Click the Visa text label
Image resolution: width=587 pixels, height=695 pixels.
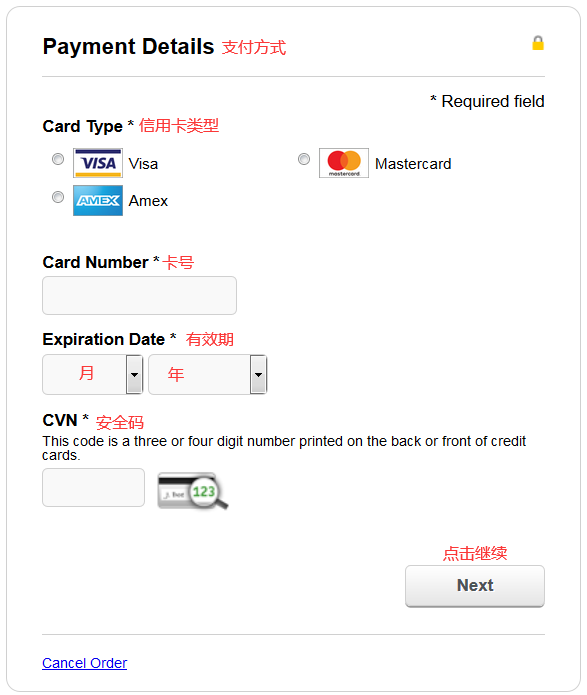point(143,164)
